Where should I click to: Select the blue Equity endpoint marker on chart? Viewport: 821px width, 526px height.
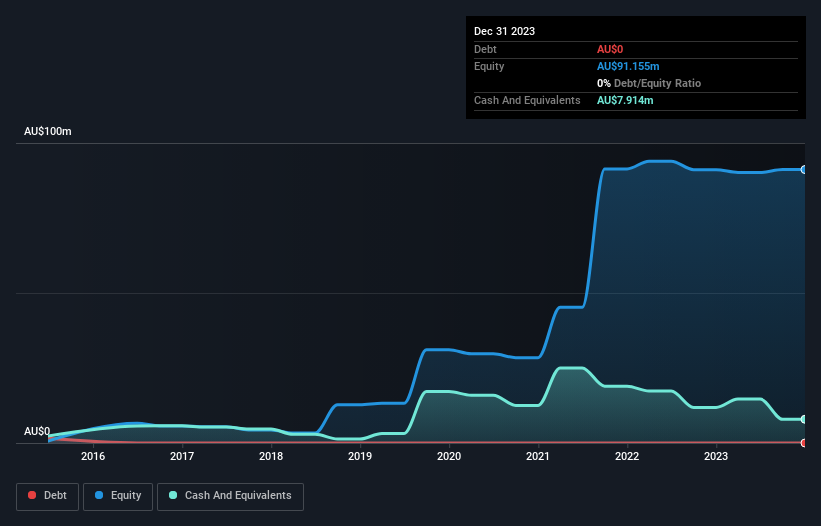[804, 170]
